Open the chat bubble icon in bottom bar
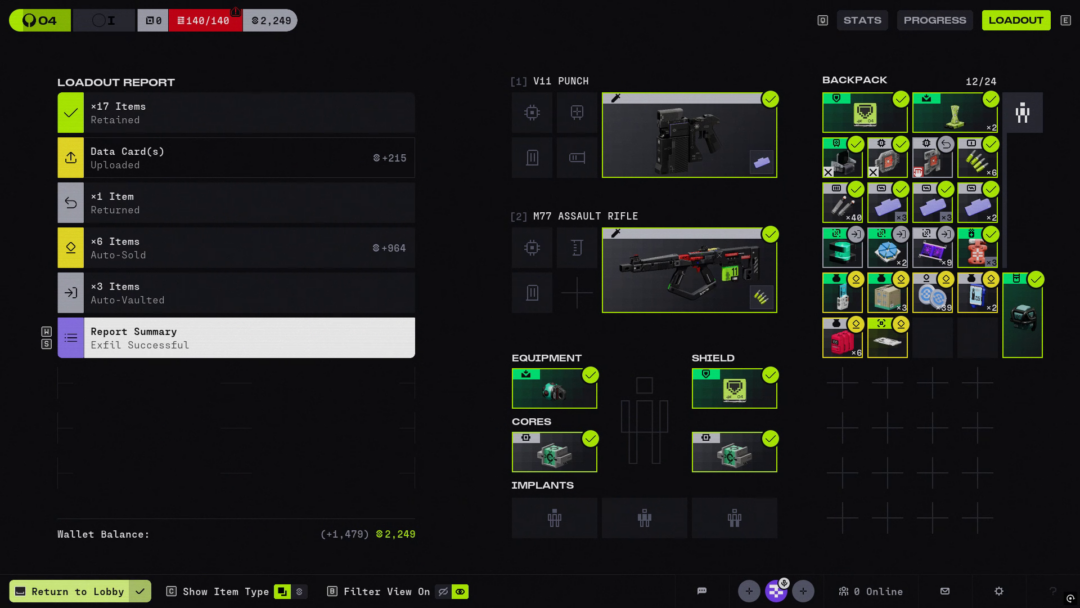This screenshot has height=608, width=1080. tap(702, 591)
